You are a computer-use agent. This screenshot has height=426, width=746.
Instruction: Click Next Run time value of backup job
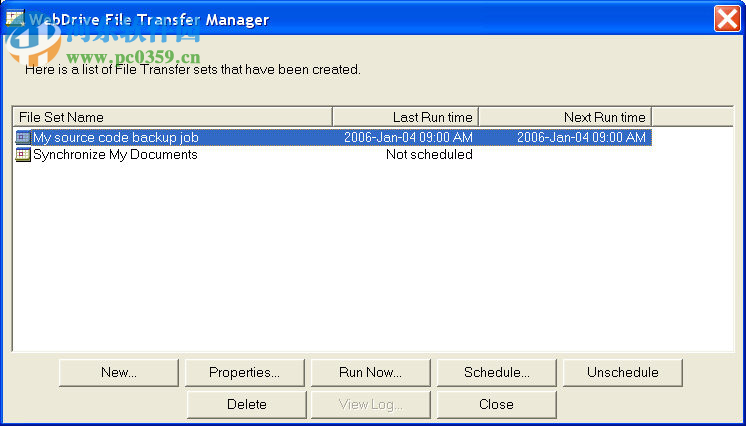pos(581,138)
